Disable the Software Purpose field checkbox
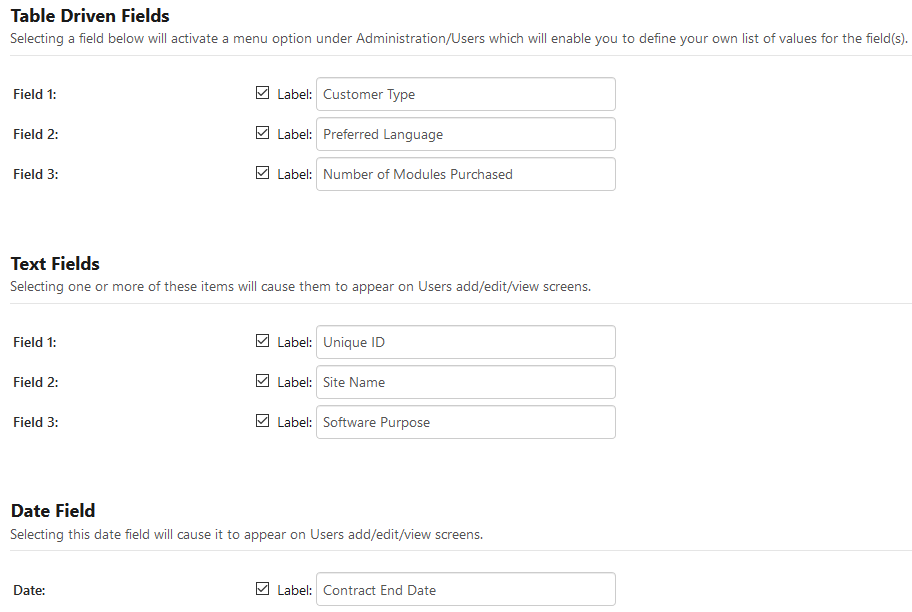 (x=263, y=421)
